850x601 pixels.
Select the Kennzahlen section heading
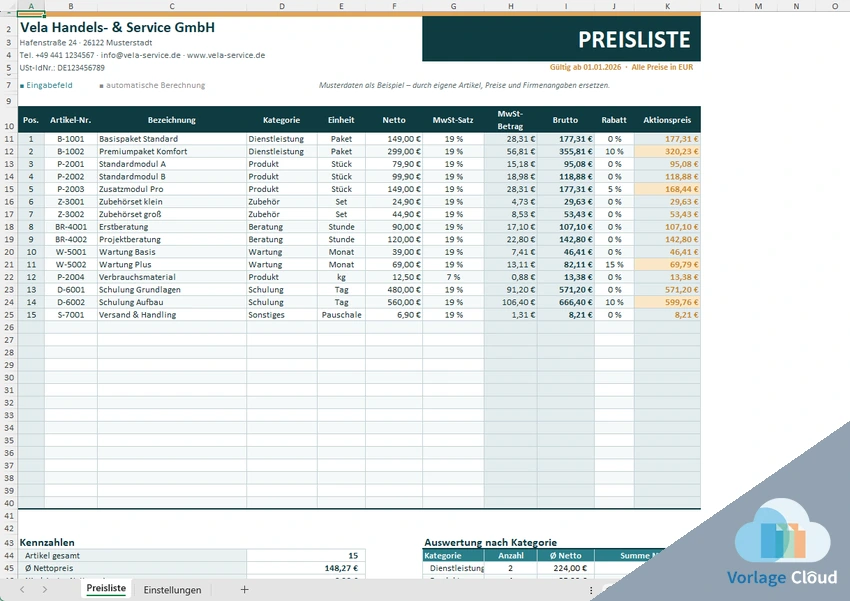pyautogui.click(x=47, y=542)
